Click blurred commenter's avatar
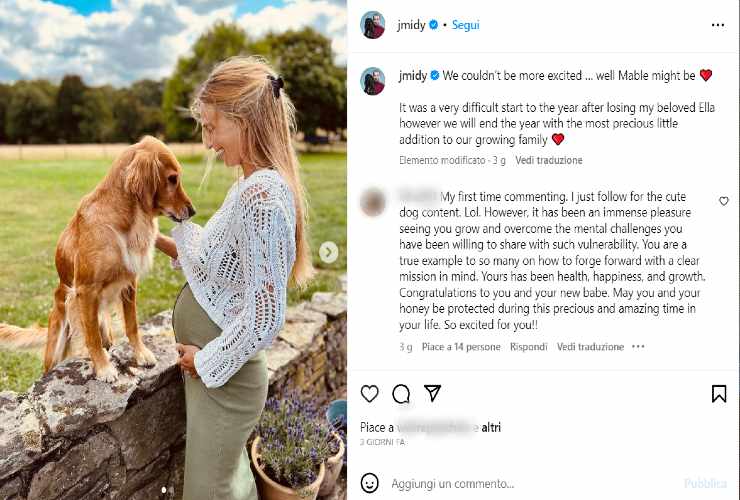The image size is (740, 500). [x=373, y=203]
